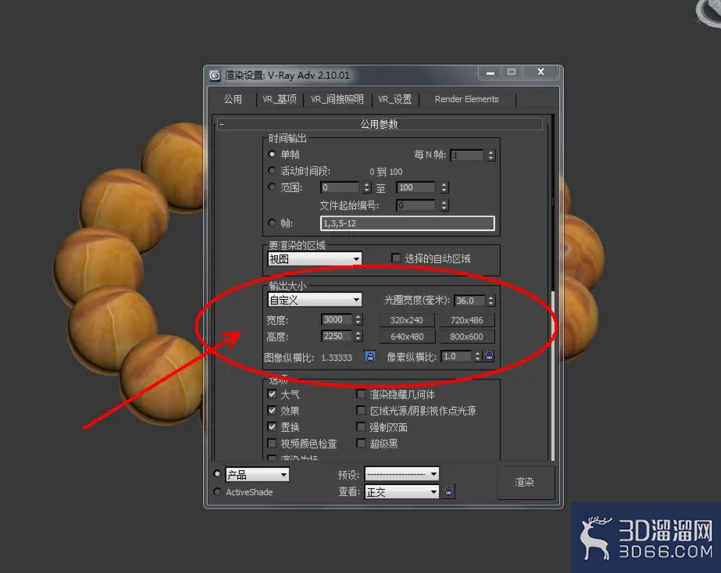Choose the 720x486 preset size button
The height and width of the screenshot is (573, 721).
point(467,320)
